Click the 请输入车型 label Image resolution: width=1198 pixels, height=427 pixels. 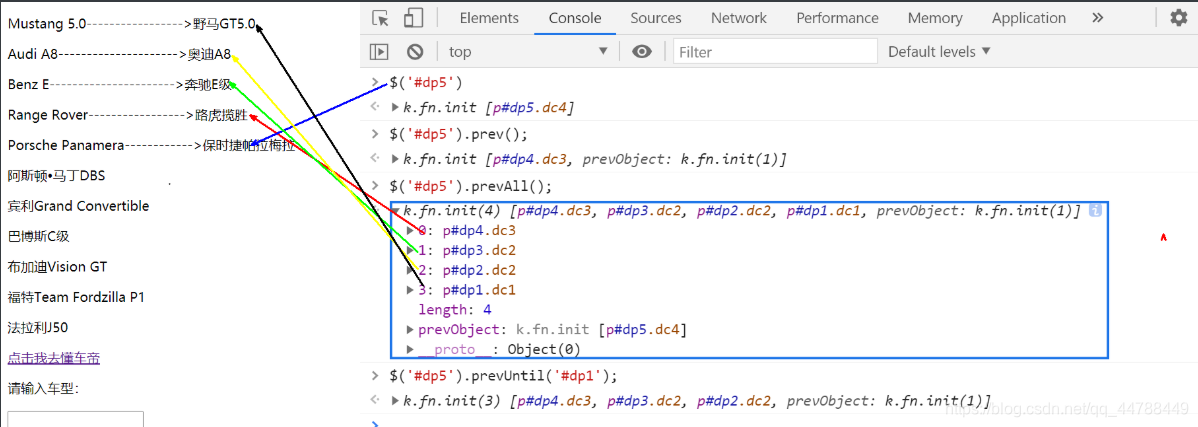click(44, 389)
